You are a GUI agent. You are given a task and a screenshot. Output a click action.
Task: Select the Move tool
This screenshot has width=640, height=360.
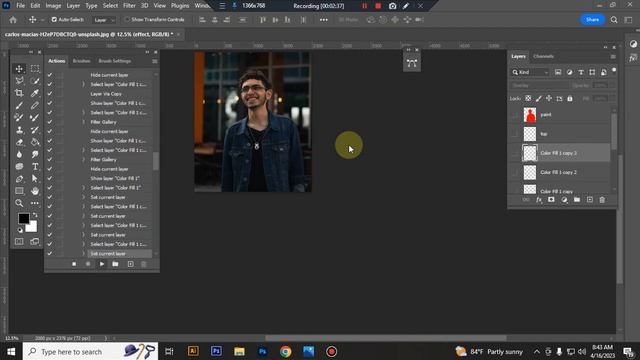pos(19,69)
